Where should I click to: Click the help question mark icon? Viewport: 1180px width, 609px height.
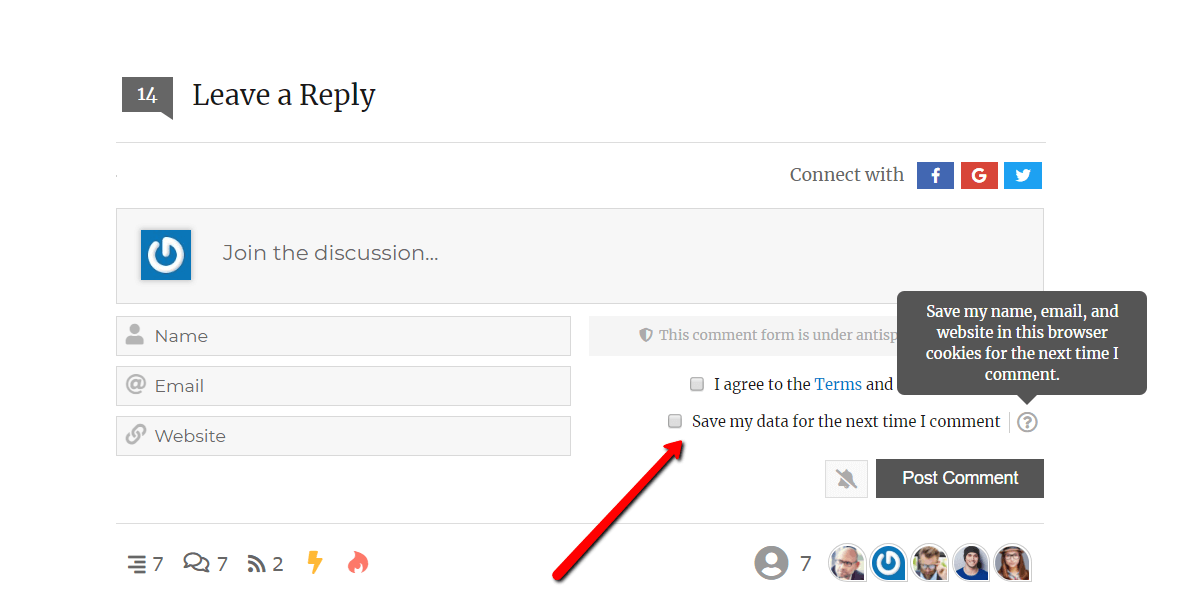(1027, 422)
